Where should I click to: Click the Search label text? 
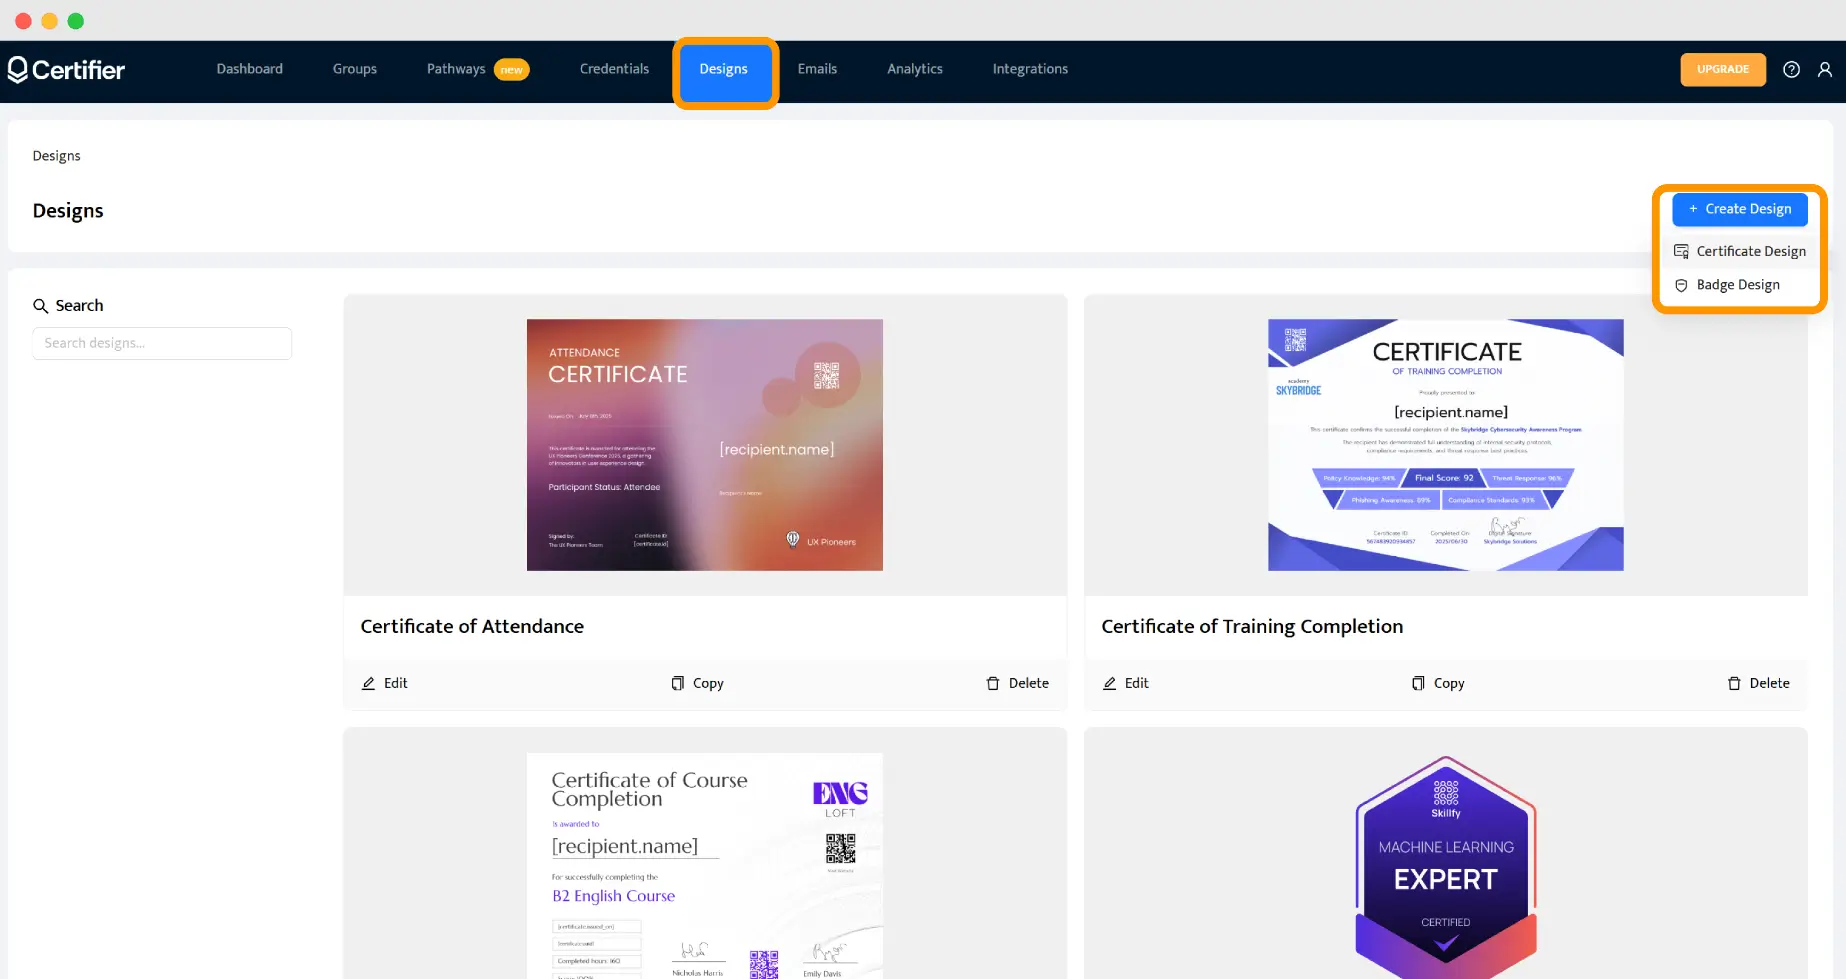[79, 306]
